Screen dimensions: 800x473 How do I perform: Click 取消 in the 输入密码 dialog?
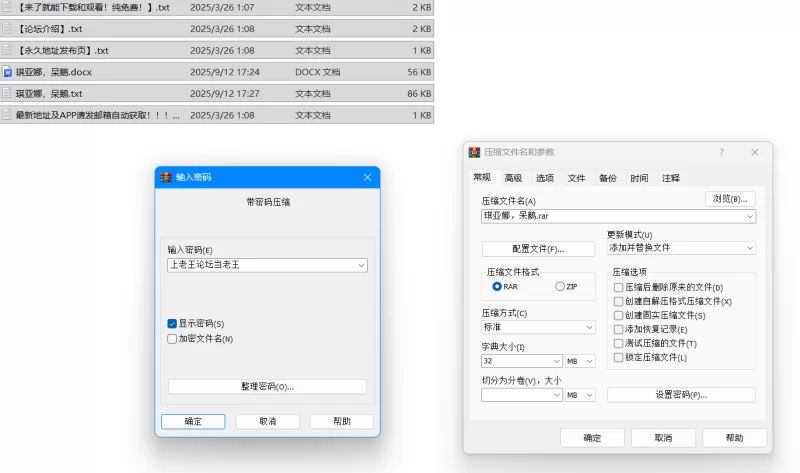267,421
